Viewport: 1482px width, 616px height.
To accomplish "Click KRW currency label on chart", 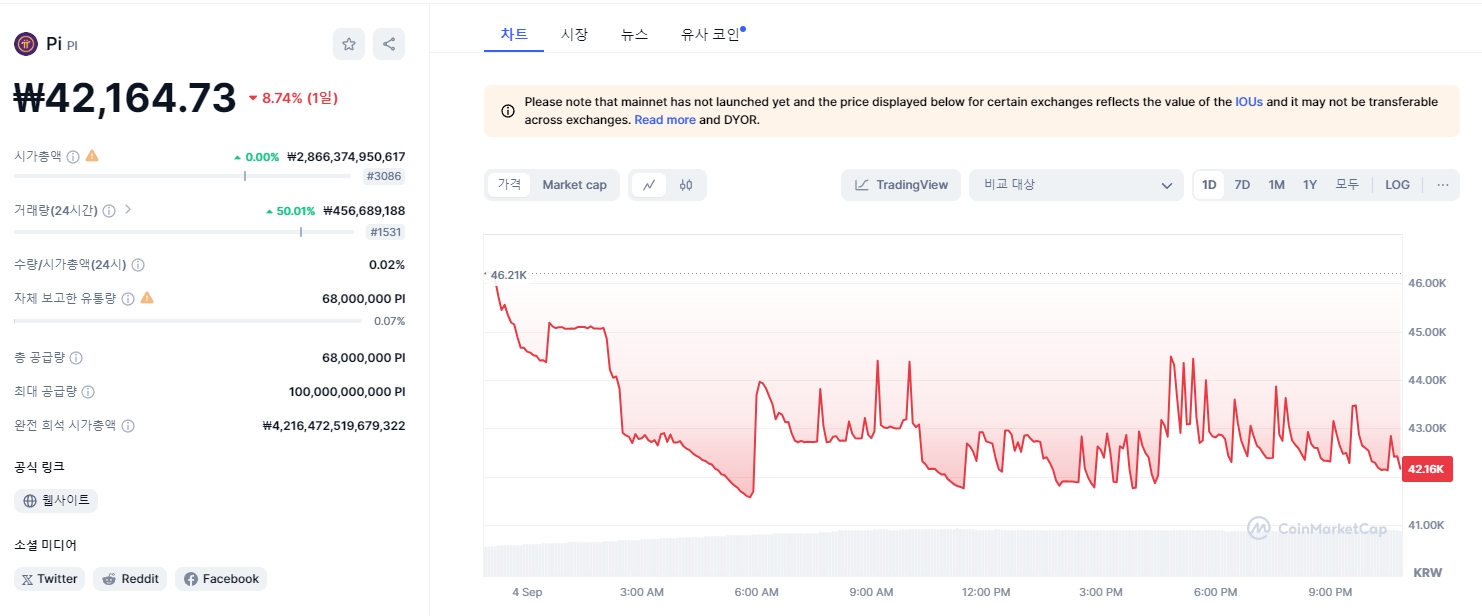I will coord(1427,573).
